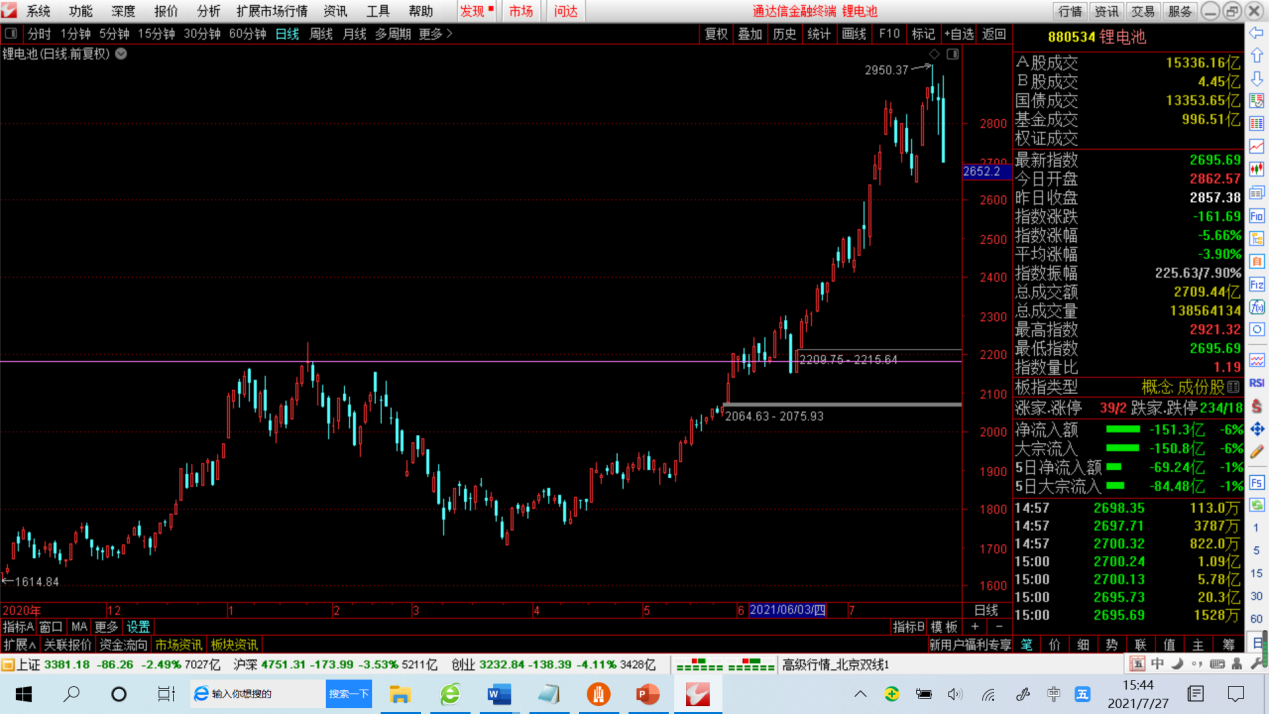
Task: Click the F10 company info sidebar icon
Action: point(1257,215)
